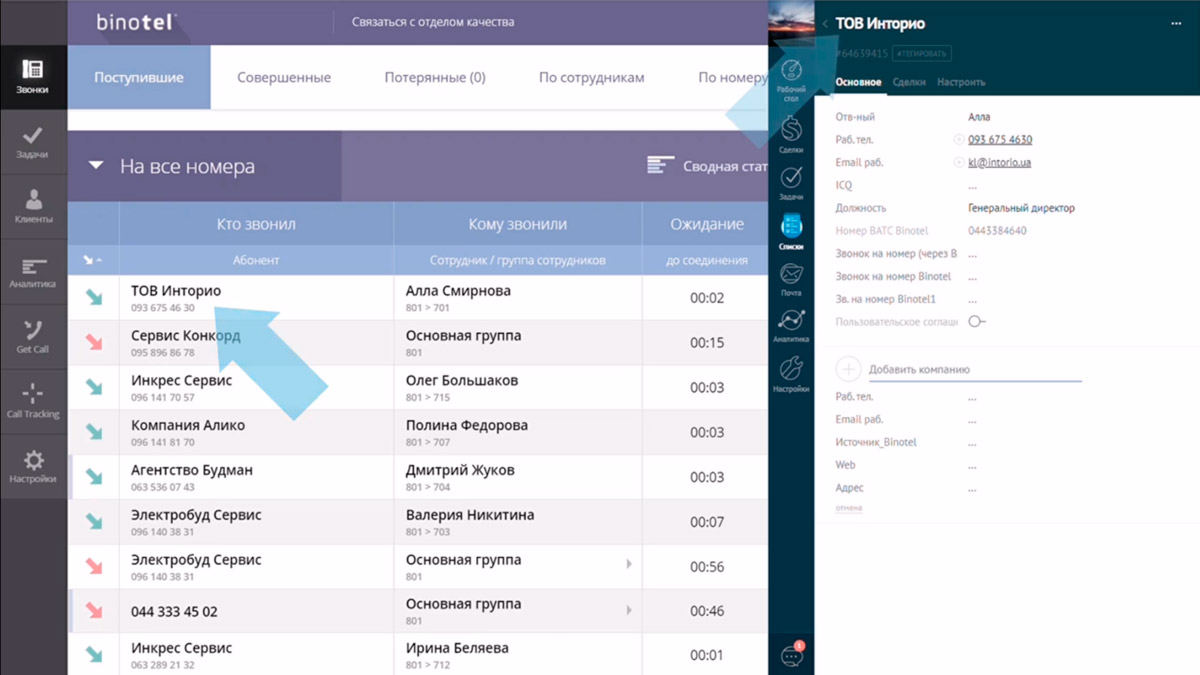Open Клиенты section in Binotel sidebar
This screenshot has width=1200, height=675.
(x=32, y=206)
